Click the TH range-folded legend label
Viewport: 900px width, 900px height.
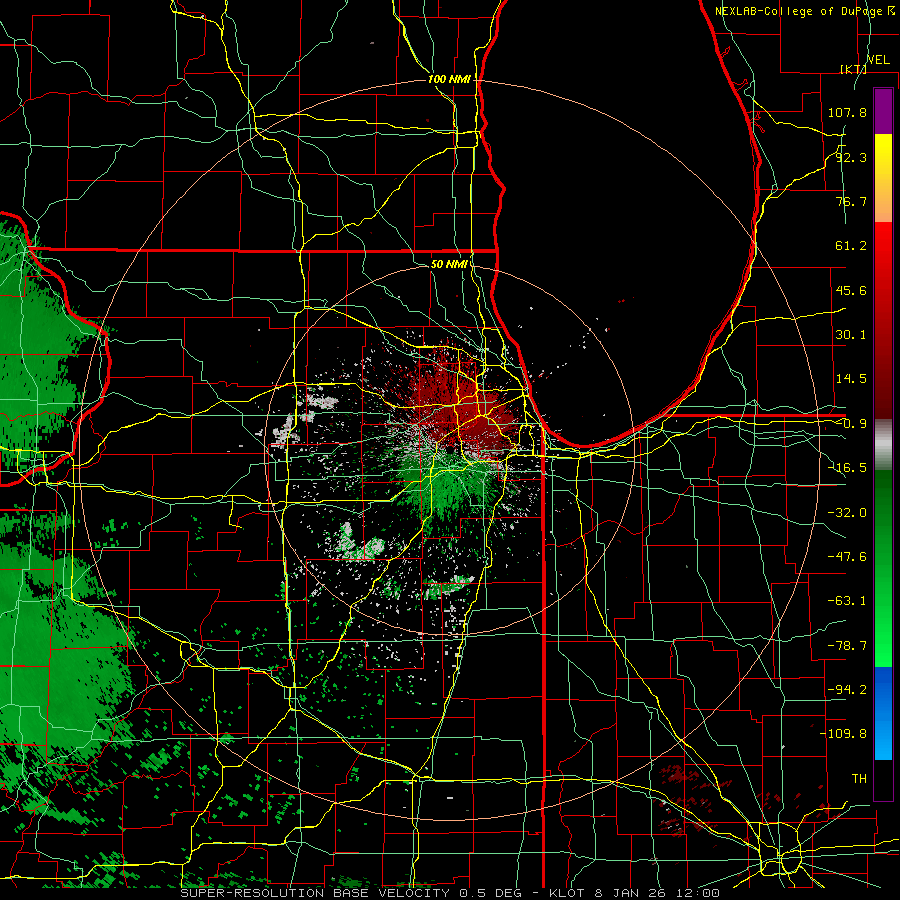click(859, 779)
